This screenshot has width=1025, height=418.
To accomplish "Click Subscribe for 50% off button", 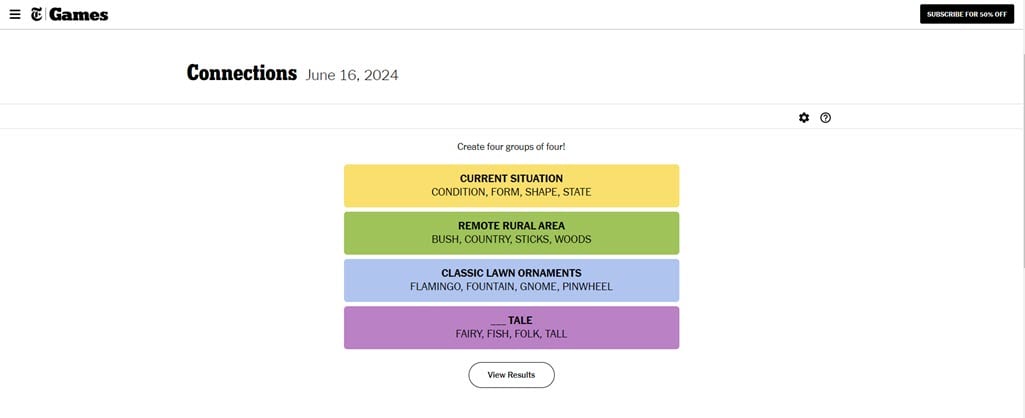I will 966,14.
